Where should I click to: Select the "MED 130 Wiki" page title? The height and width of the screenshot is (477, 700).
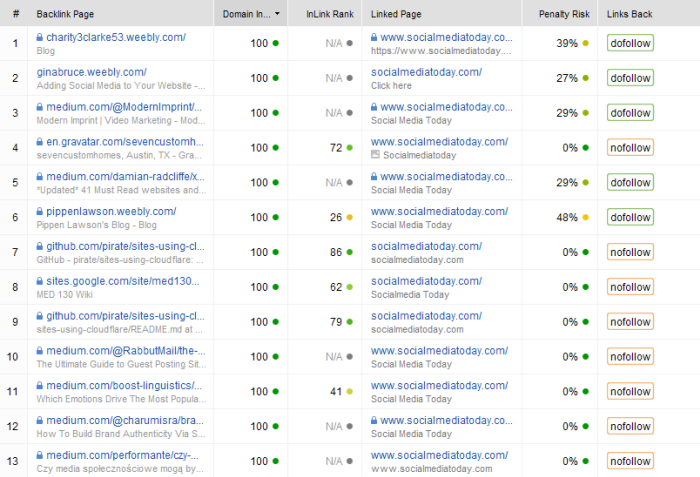pos(65,295)
